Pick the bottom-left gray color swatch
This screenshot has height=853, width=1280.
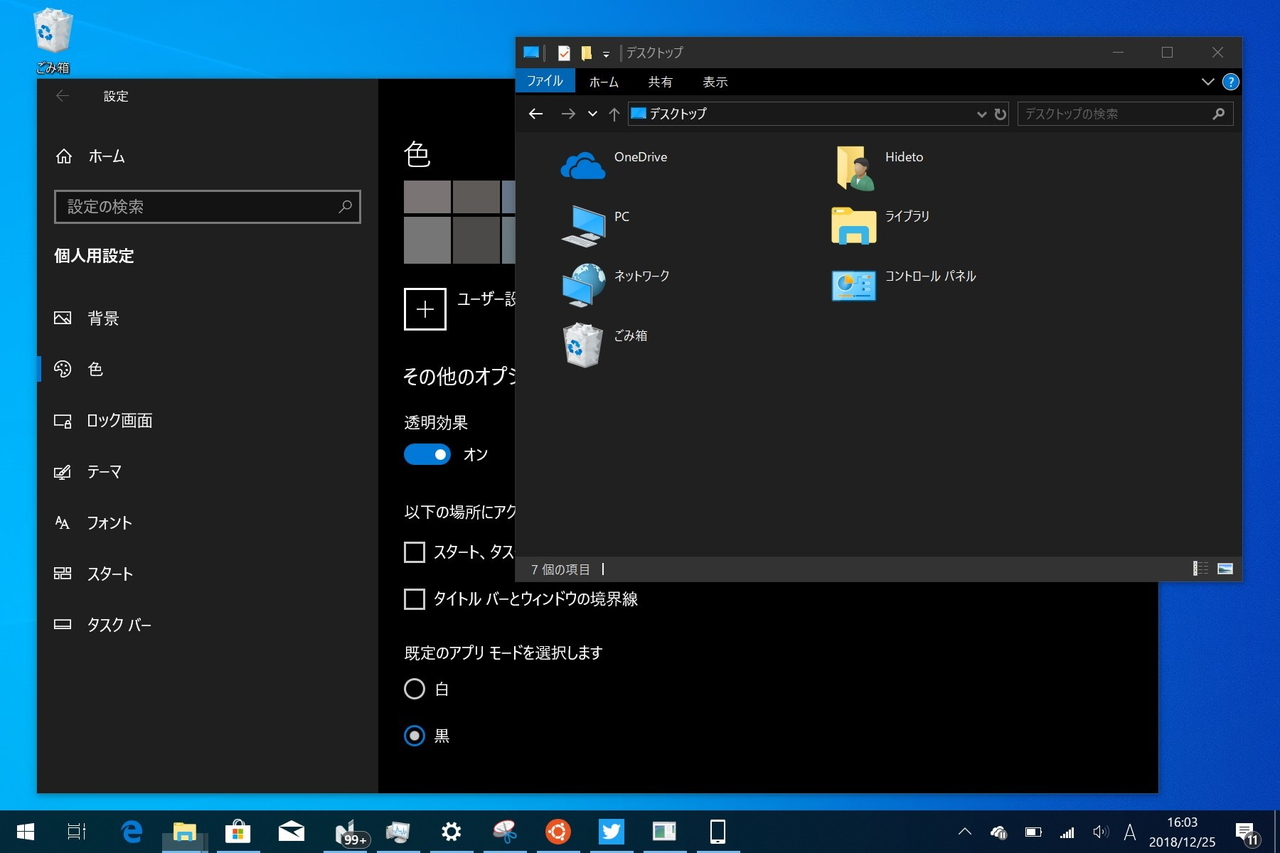(427, 240)
